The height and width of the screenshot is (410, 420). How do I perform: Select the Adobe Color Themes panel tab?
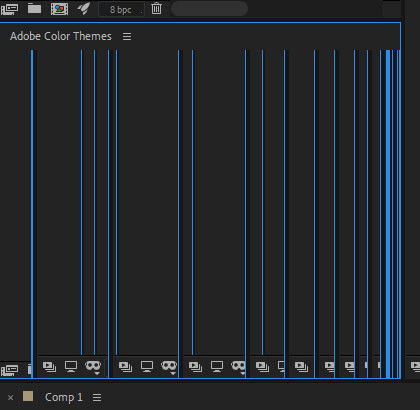[61, 36]
